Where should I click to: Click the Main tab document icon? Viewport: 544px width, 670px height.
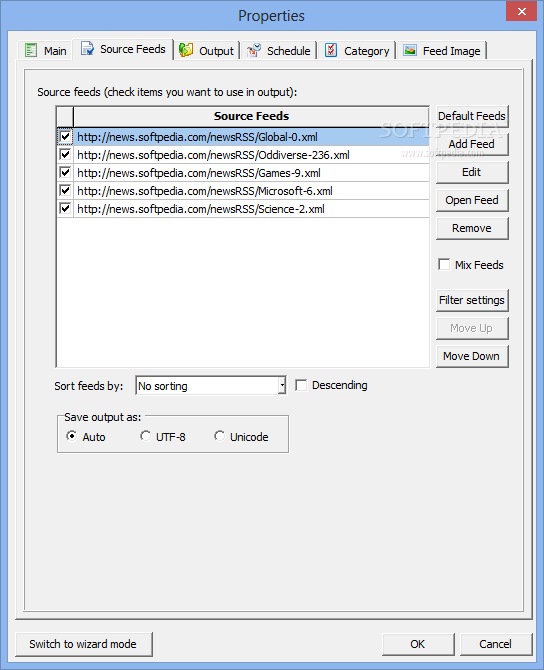click(31, 50)
